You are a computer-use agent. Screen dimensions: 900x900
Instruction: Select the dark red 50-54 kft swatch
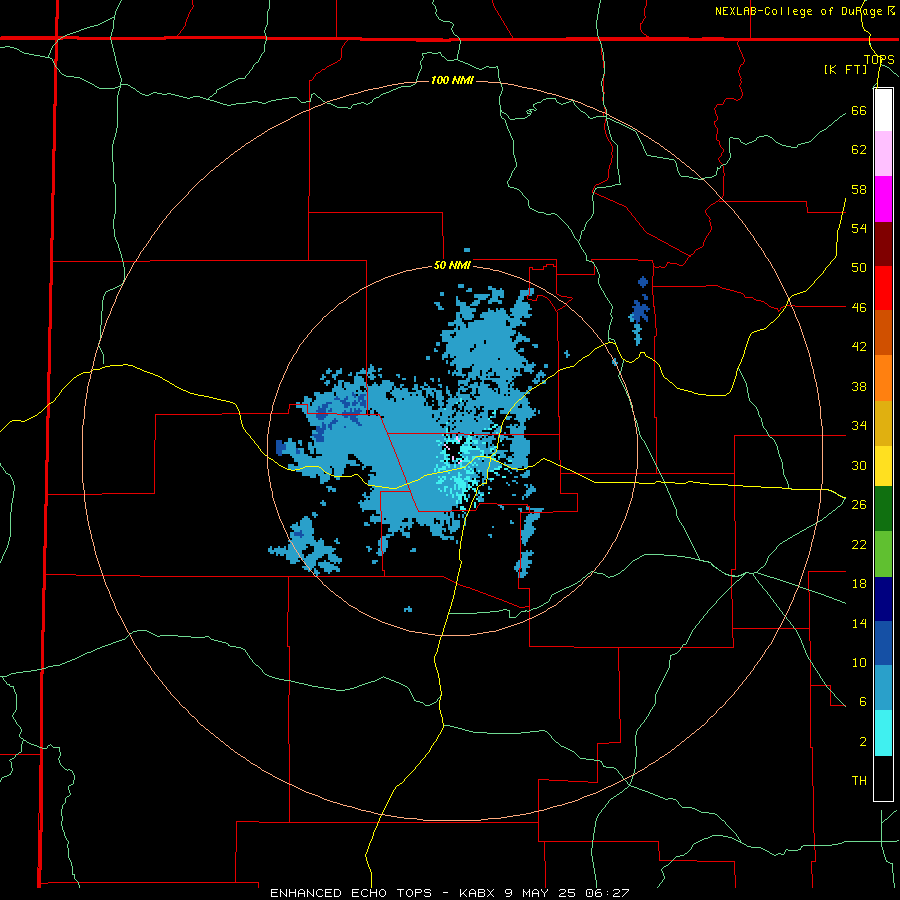point(883,245)
